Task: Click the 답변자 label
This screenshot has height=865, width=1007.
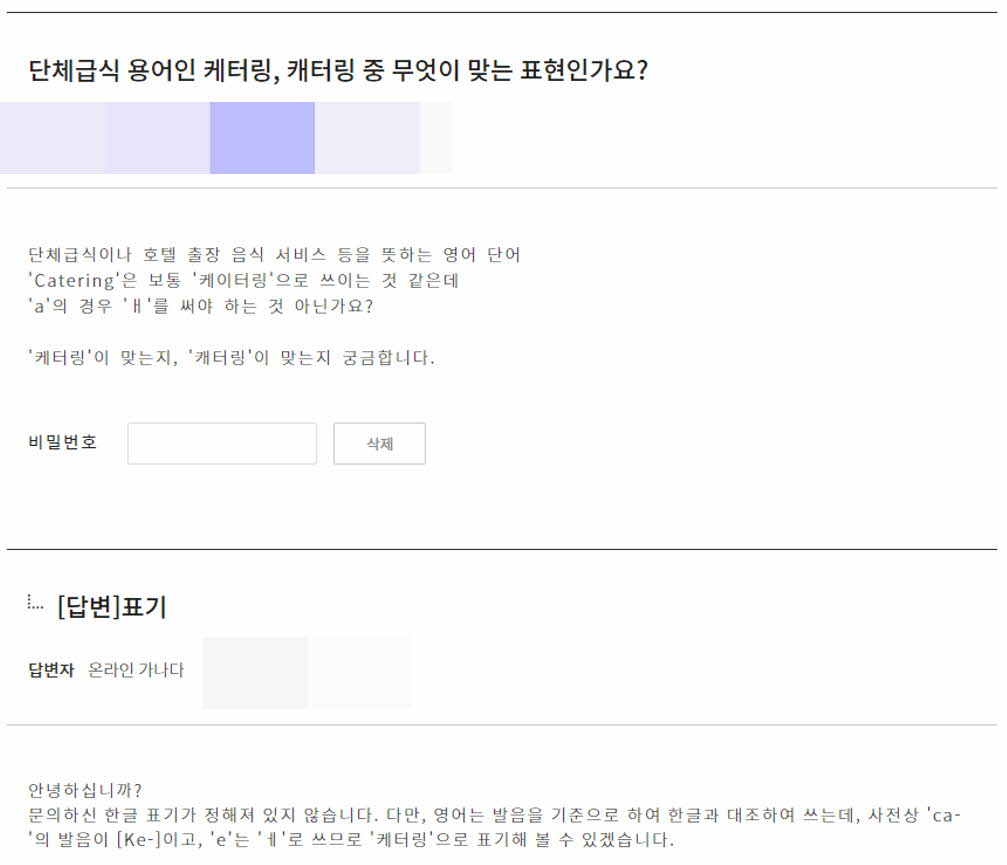Action: 51,670
